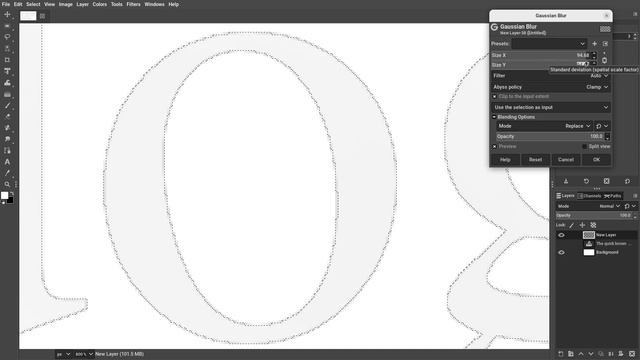Open the px unit dropdown in status bar
The image size is (640, 360).
point(63,354)
